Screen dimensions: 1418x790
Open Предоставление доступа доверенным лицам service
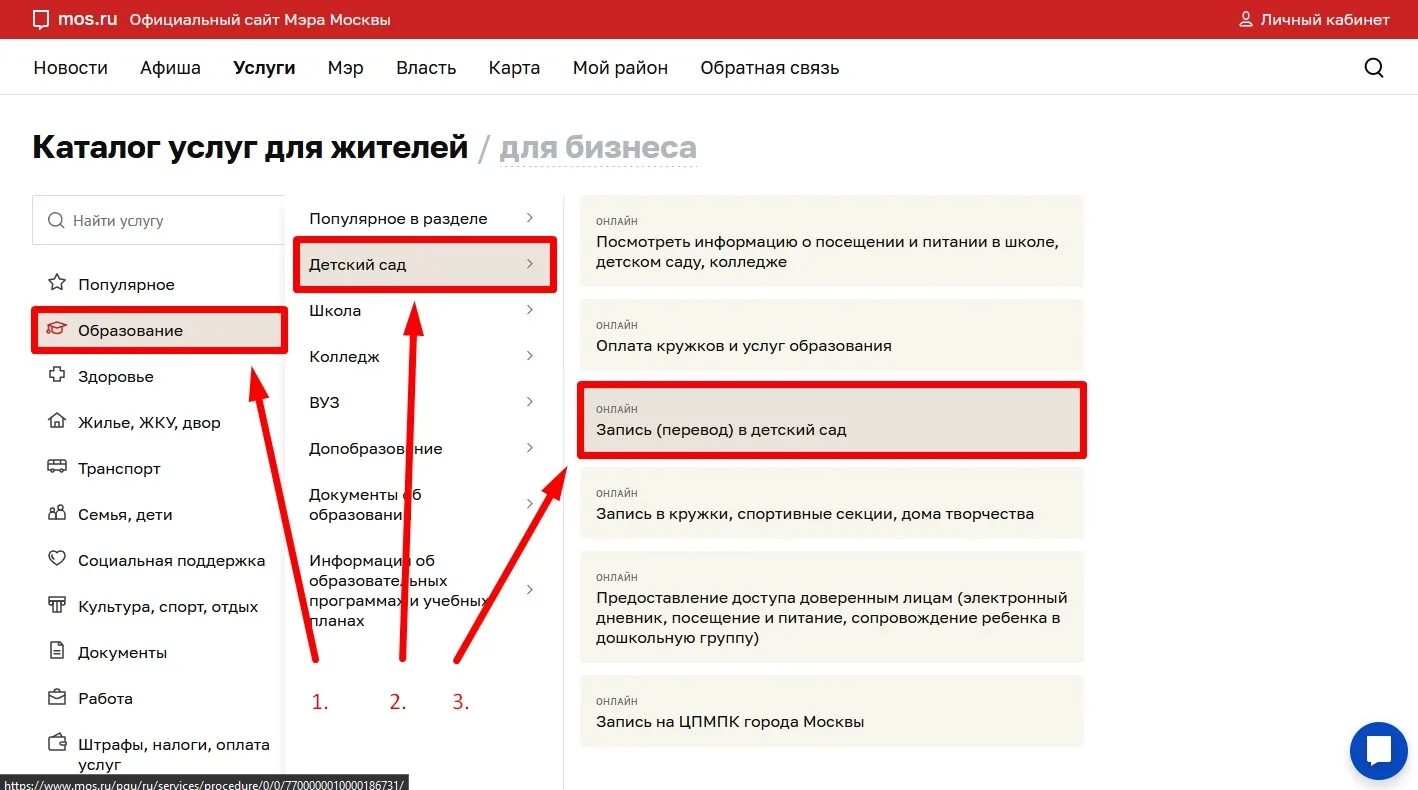click(832, 607)
